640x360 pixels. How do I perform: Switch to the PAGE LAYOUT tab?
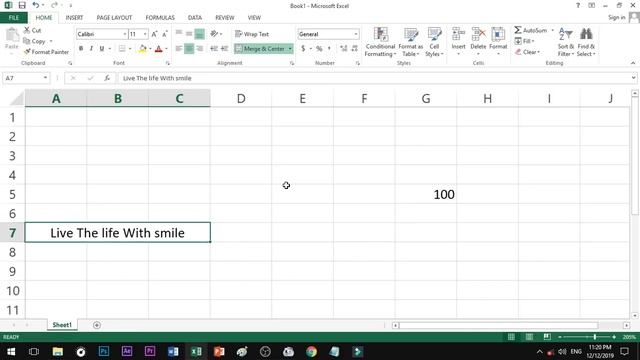(x=114, y=18)
